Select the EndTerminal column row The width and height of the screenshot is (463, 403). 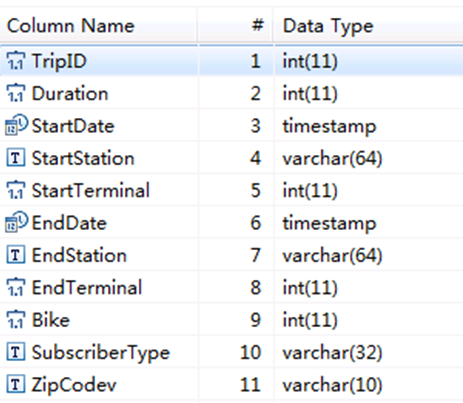pyautogui.click(x=231, y=287)
